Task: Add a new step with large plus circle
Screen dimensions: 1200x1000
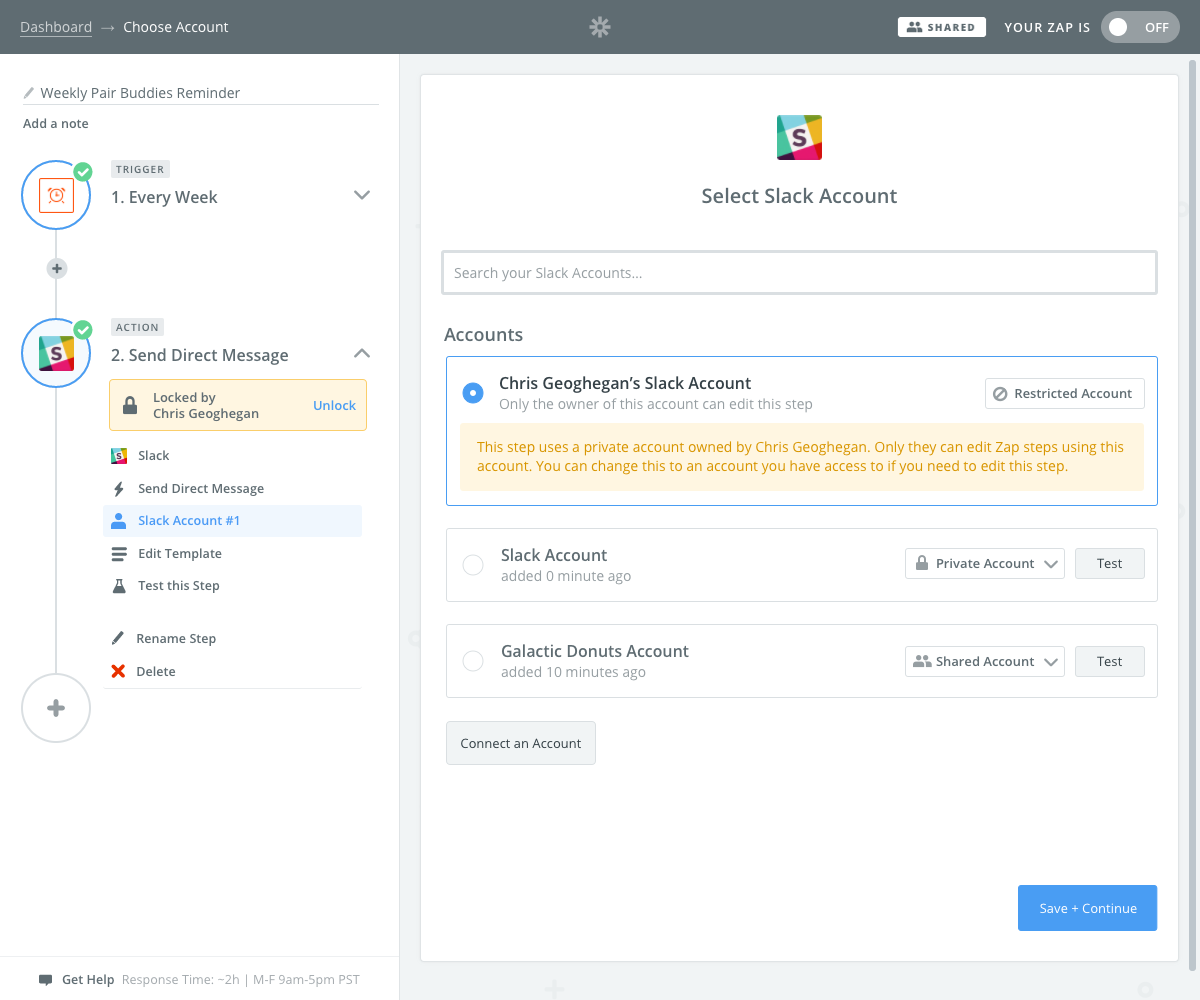Action: [56, 708]
